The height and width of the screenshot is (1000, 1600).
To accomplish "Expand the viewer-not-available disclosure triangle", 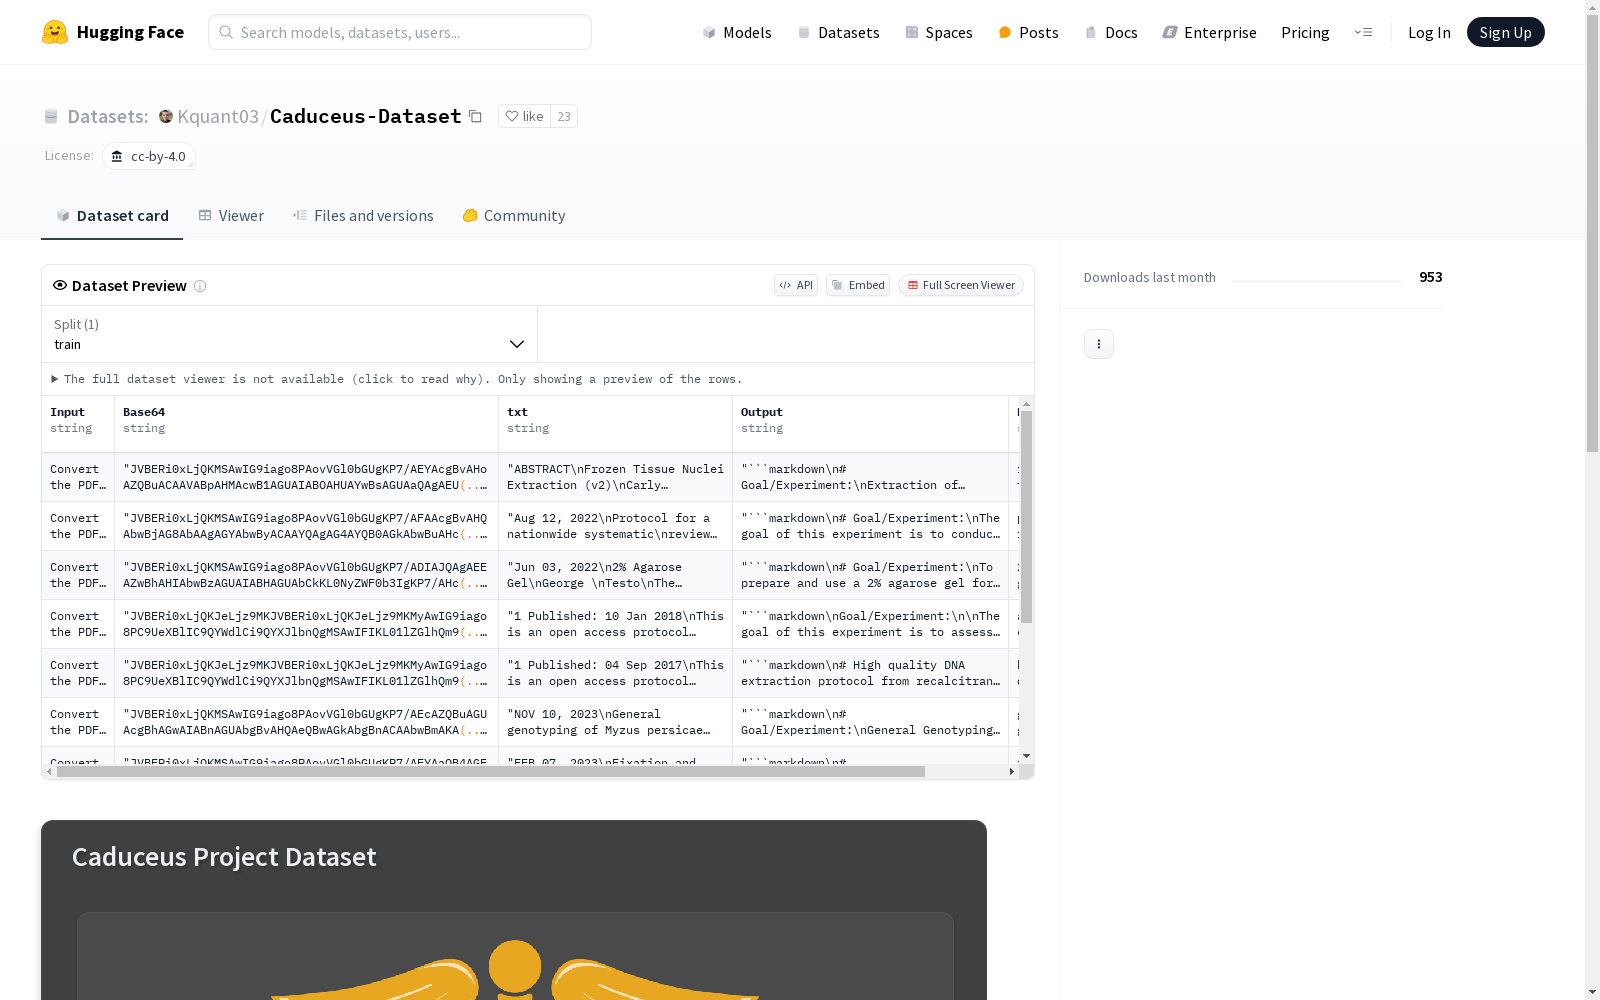I will (54, 379).
